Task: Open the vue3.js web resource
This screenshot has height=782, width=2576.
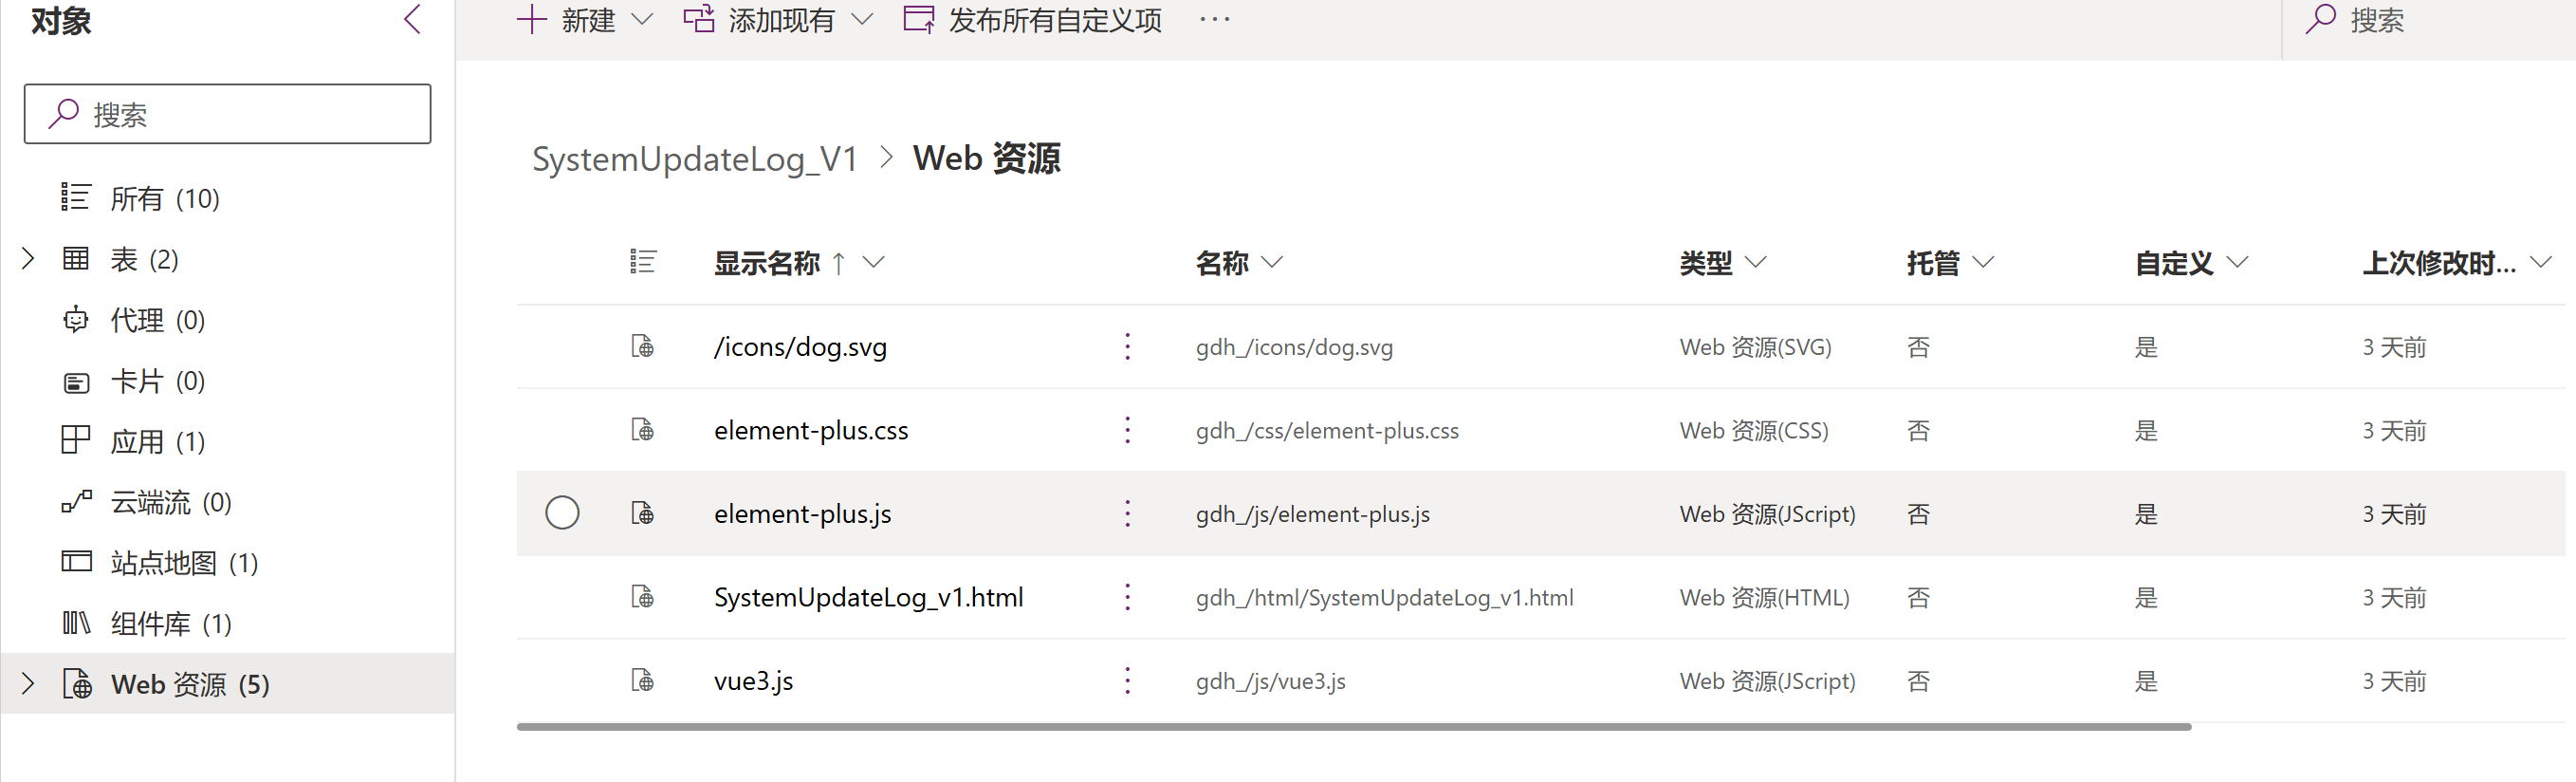Action: point(753,681)
